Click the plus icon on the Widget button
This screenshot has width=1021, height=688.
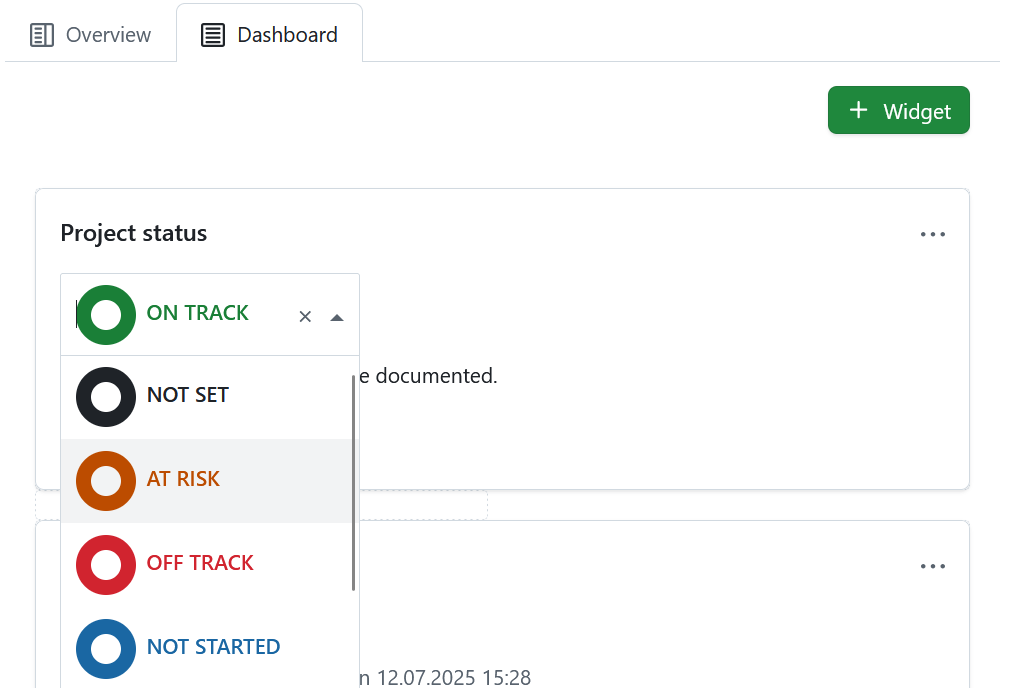point(858,110)
